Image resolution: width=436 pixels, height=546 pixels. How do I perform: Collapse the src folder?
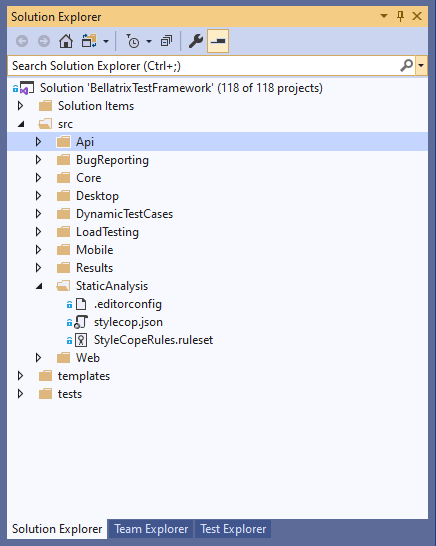click(x=21, y=124)
